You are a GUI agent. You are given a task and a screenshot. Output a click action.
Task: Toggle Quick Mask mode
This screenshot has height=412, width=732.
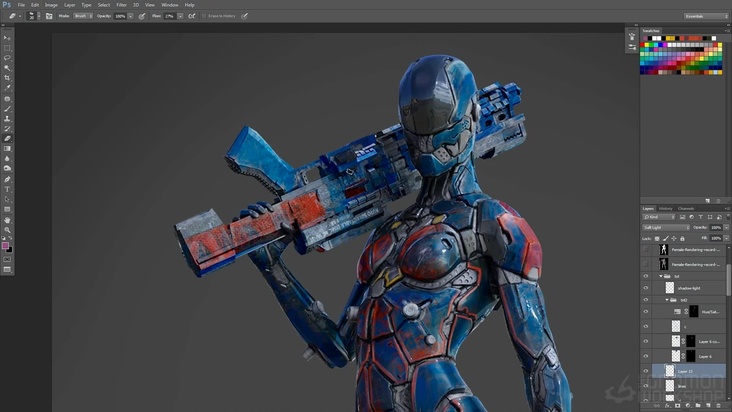point(7,259)
